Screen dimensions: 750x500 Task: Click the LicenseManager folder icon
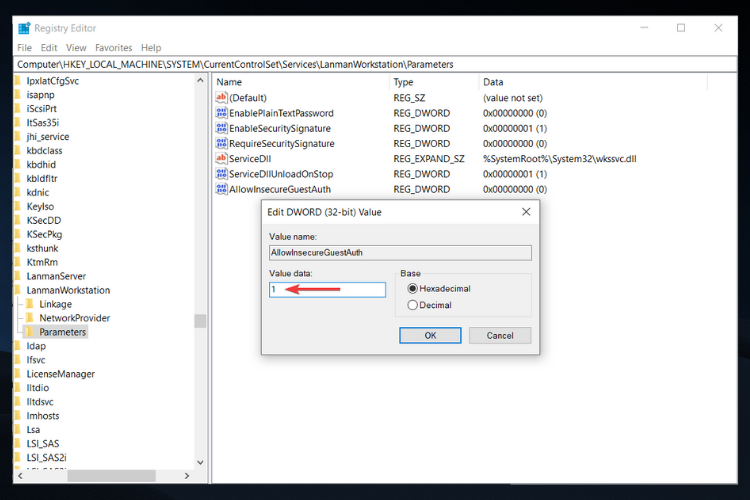coord(18,374)
